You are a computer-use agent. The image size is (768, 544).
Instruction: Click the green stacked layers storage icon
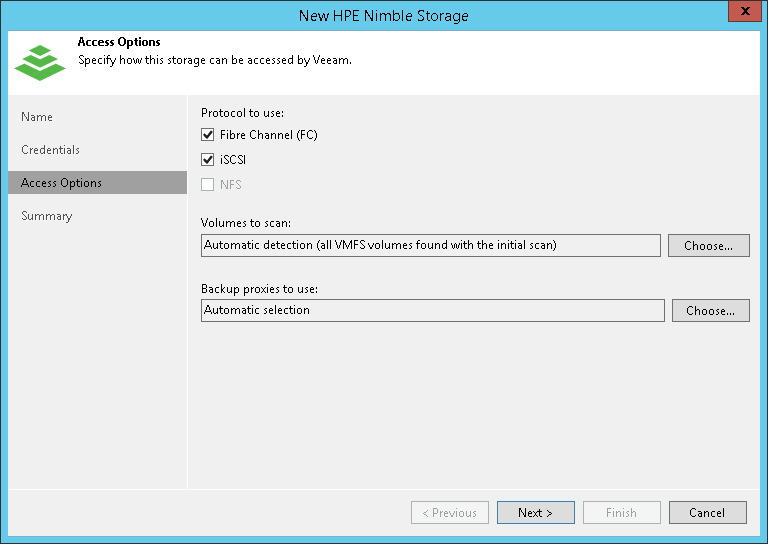point(39,61)
